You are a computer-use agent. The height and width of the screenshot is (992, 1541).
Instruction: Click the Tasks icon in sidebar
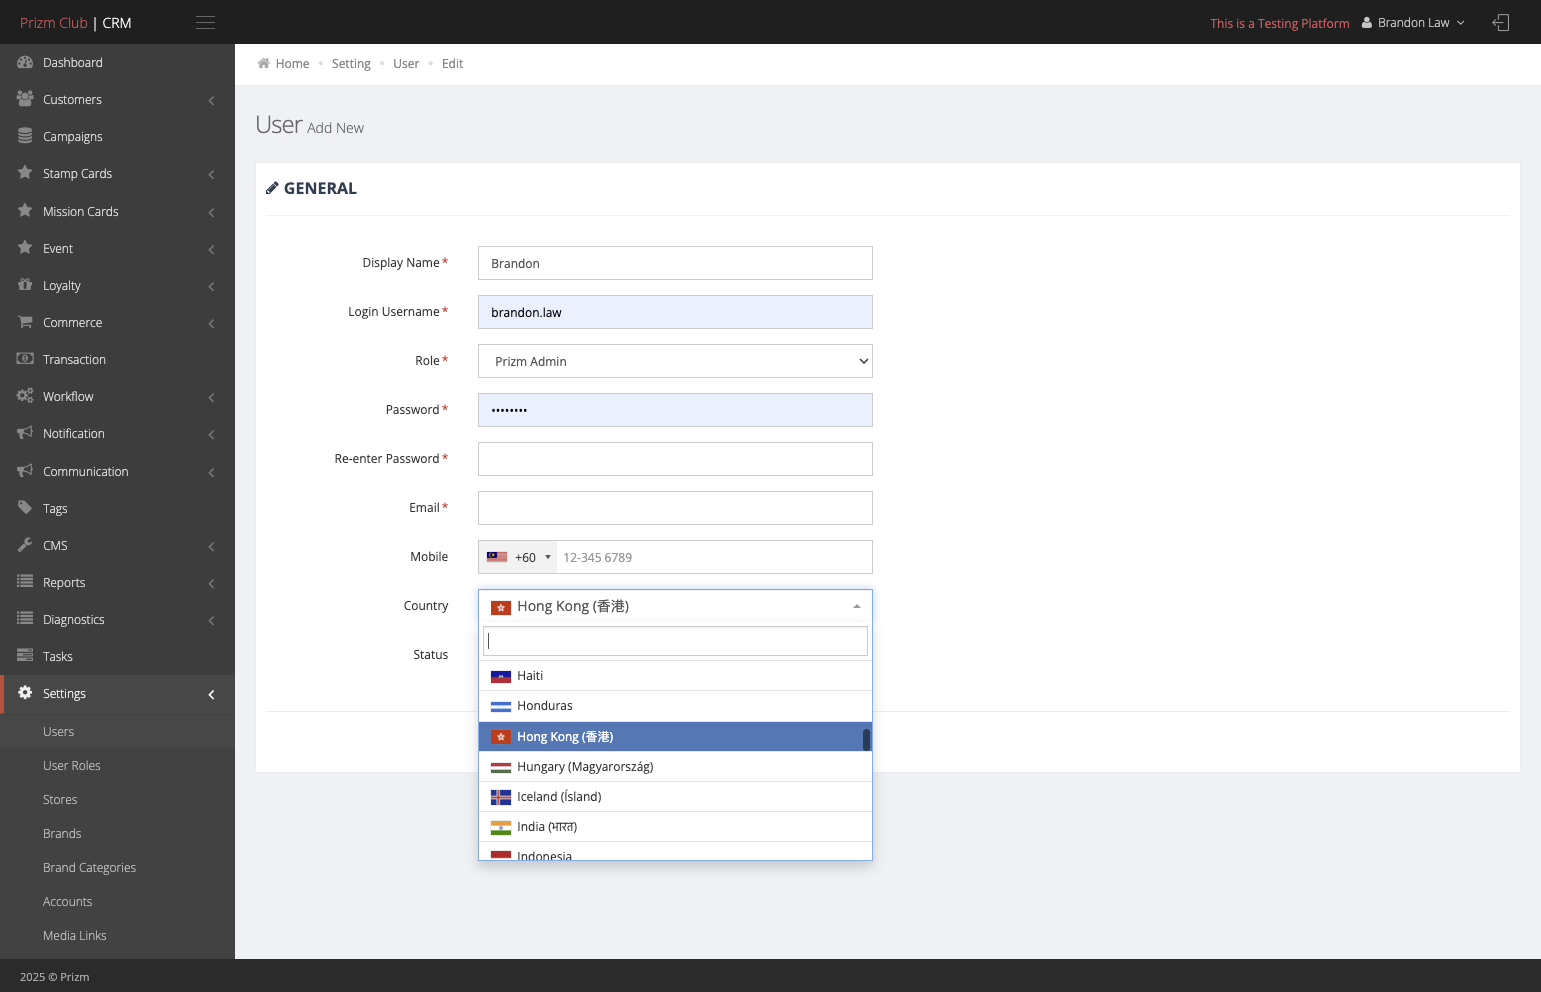[25, 656]
